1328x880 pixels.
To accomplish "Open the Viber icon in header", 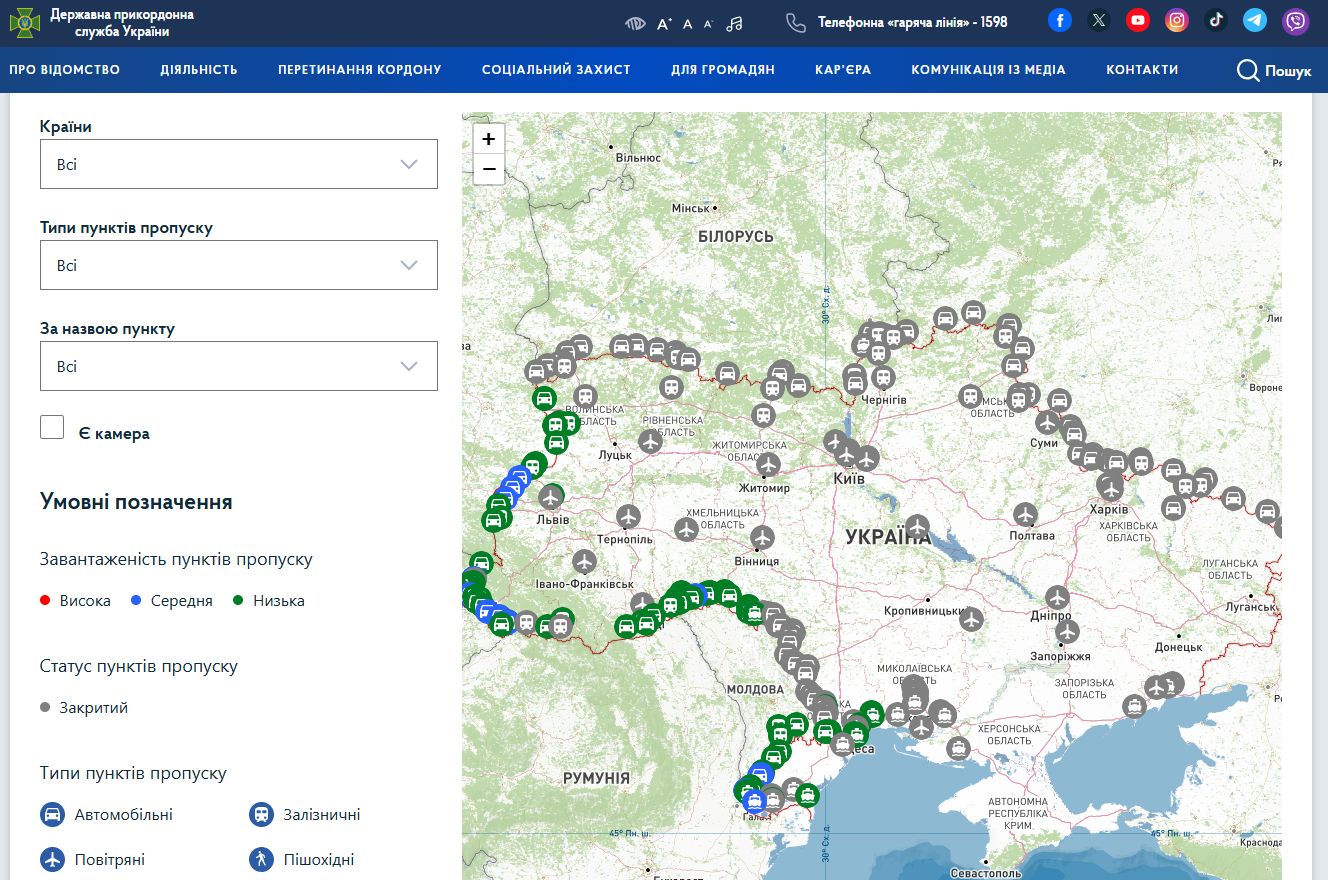I will [x=1296, y=21].
